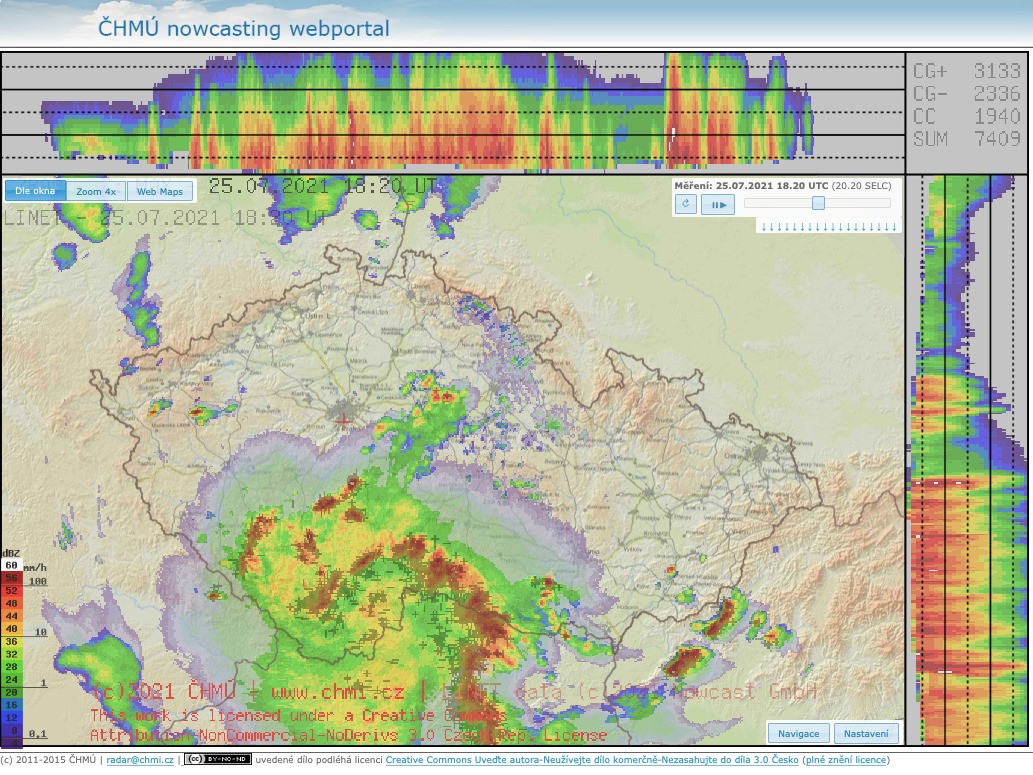Open the Navigace button
The width and height of the screenshot is (1033, 775).
click(x=798, y=733)
